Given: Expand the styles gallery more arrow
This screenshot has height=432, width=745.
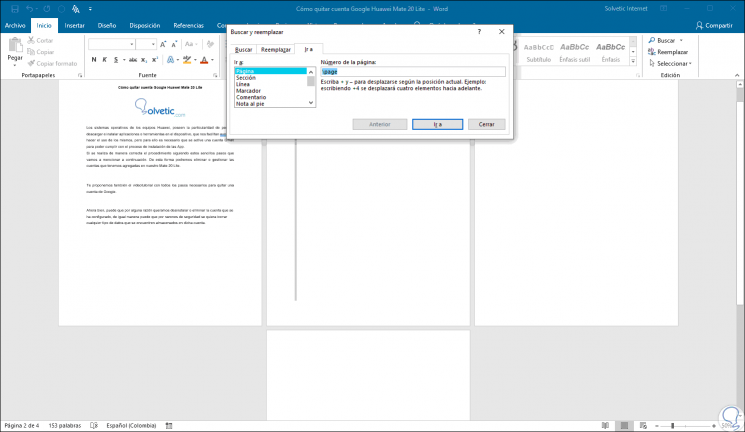Looking at the screenshot, I should click(633, 61).
